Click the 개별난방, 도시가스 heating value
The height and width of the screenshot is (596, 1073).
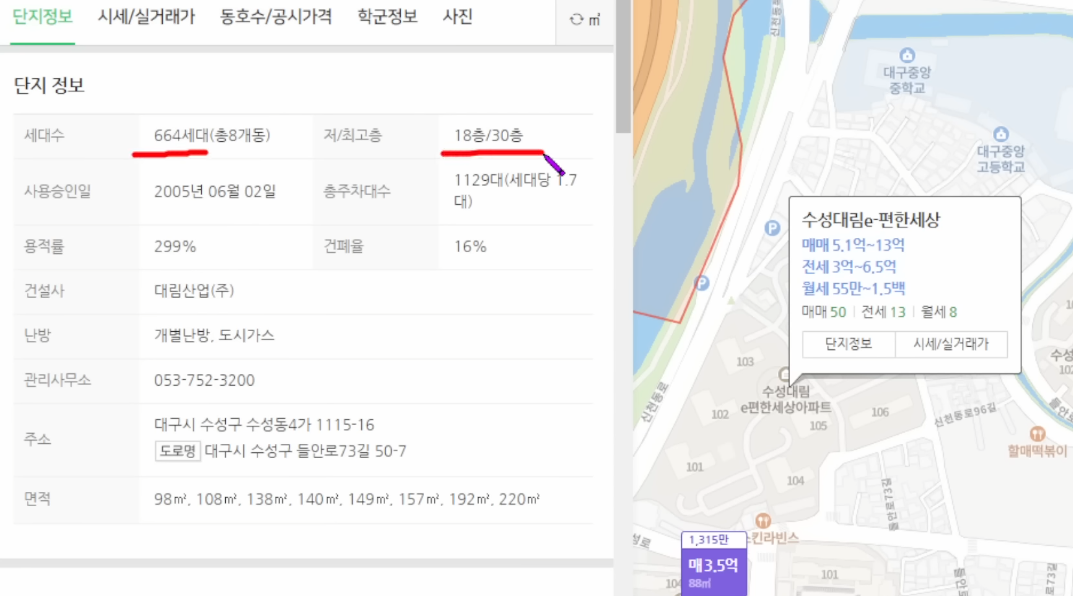point(214,335)
